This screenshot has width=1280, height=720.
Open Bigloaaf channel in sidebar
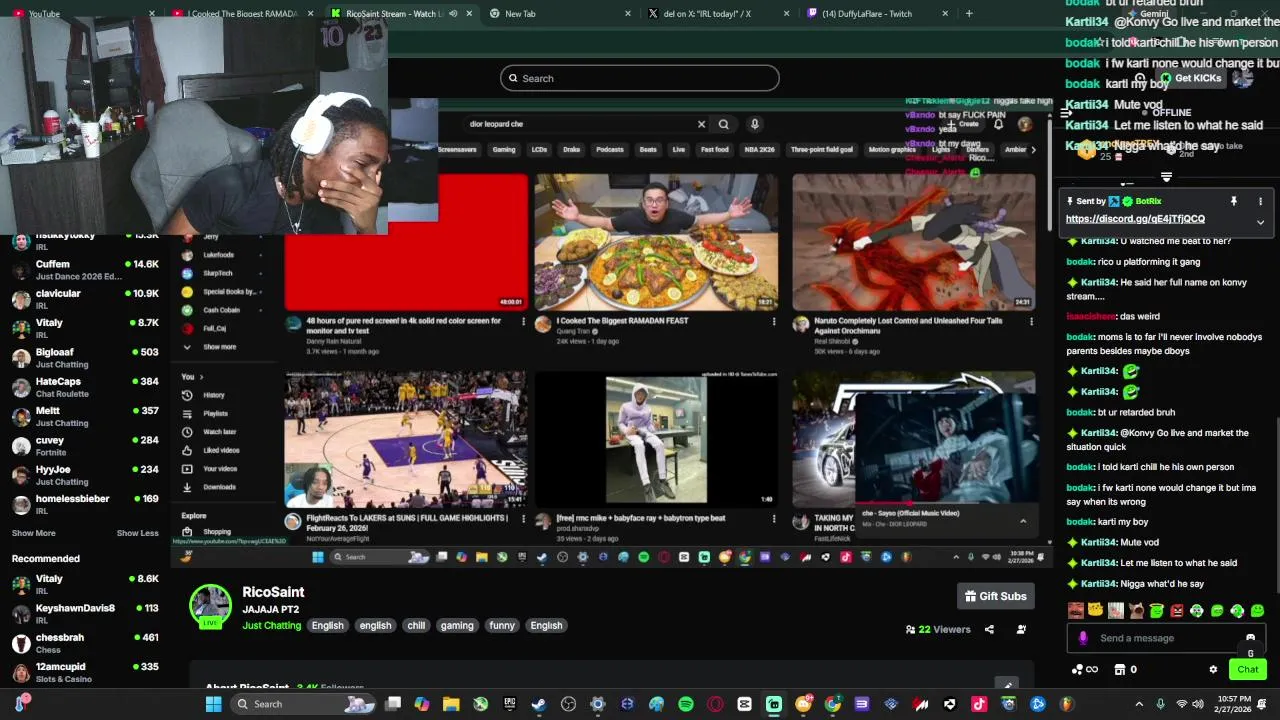point(85,358)
